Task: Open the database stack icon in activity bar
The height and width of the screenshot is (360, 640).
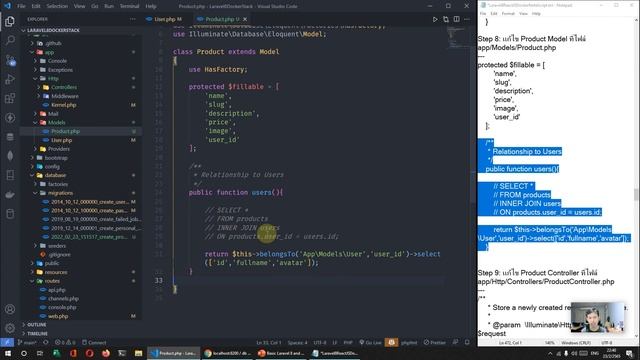Action: 10,137
